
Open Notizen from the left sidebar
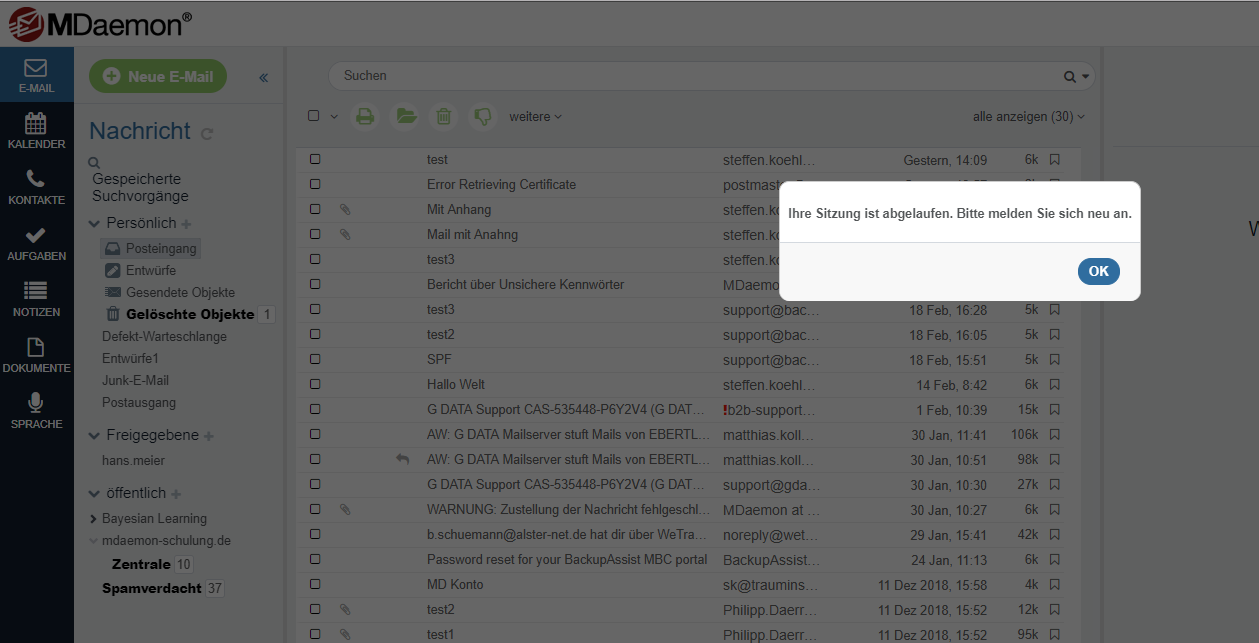[x=36, y=299]
